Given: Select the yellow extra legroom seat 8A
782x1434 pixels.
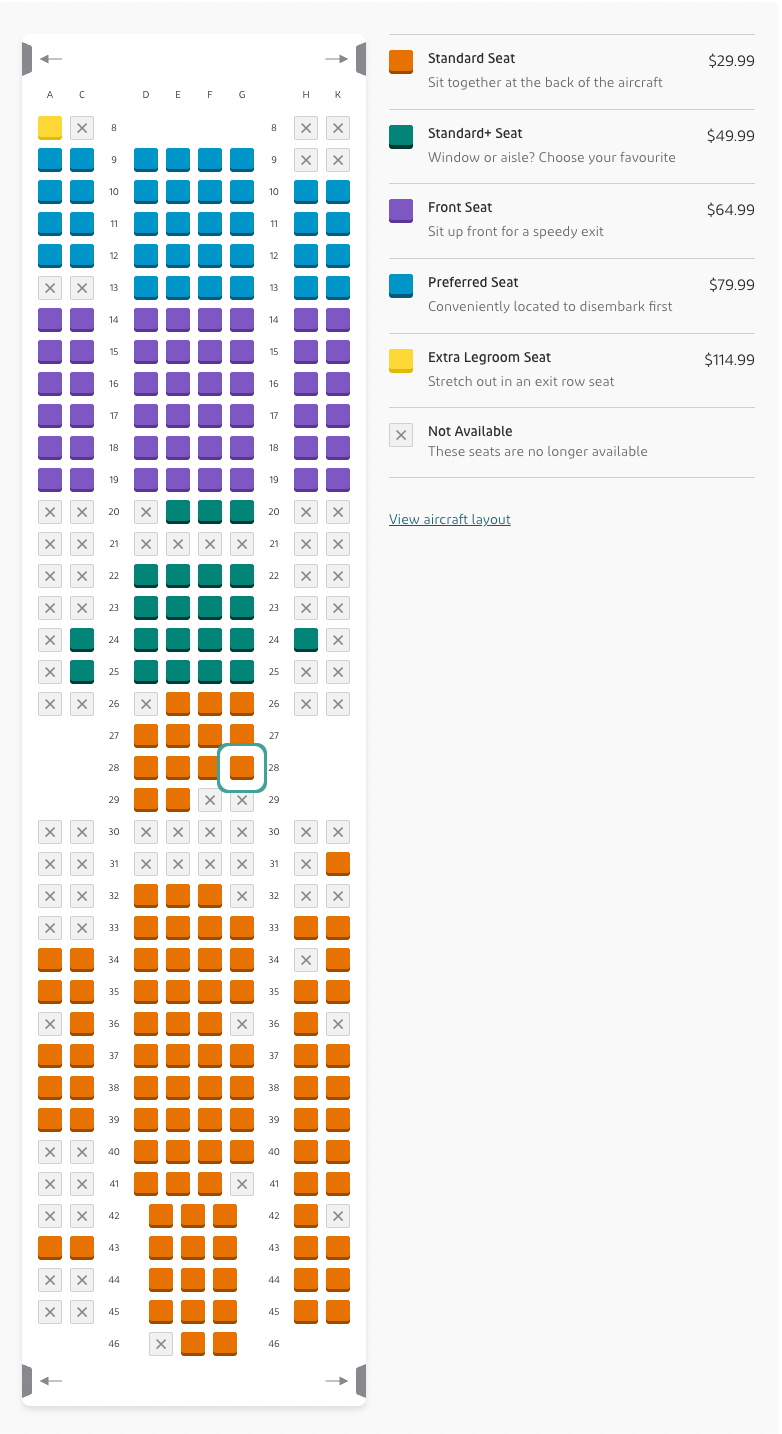Looking at the screenshot, I should (50, 128).
